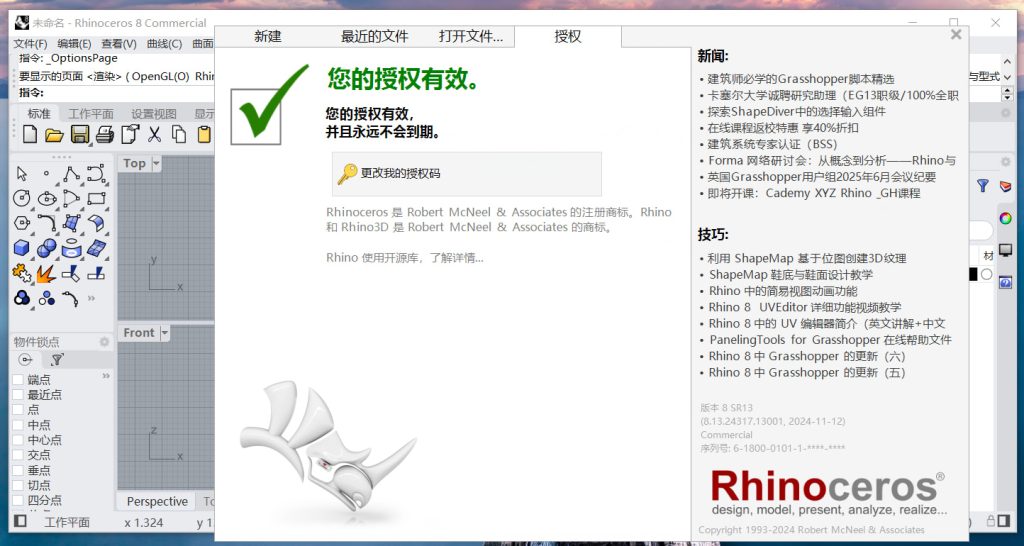Click the blue funnel filter icon in right panel
This screenshot has width=1024, height=546.
[983, 185]
